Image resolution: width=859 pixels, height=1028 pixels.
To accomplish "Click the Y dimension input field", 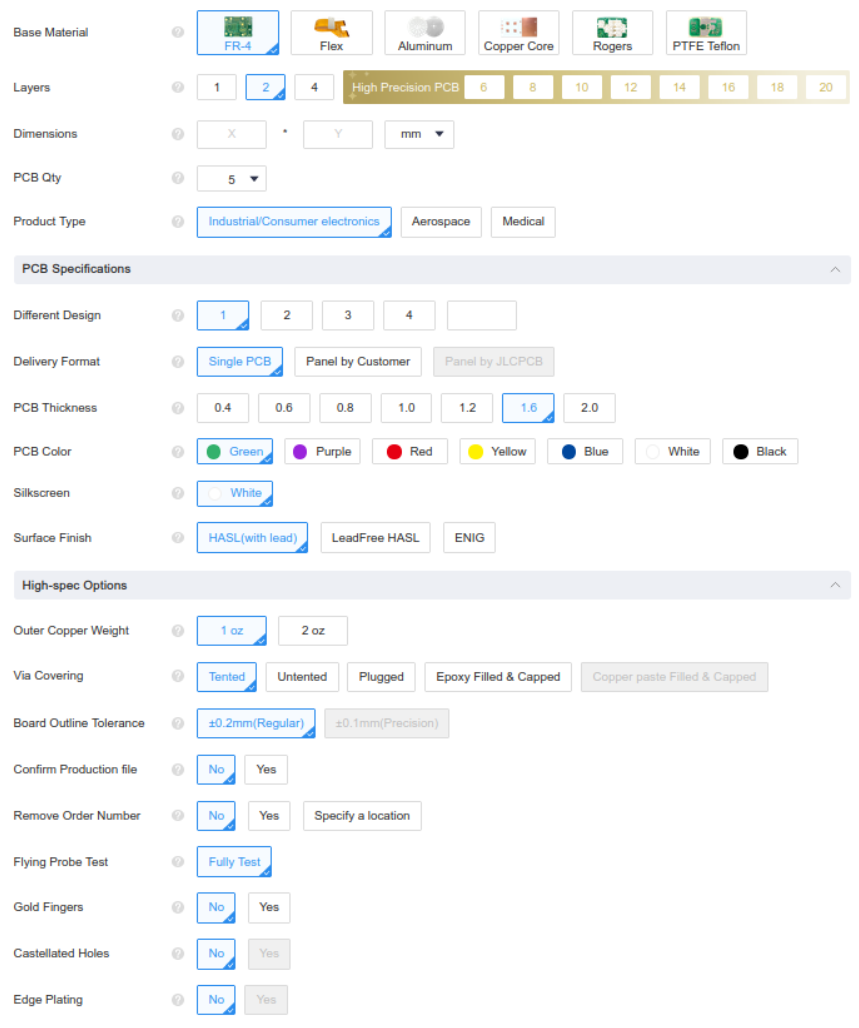I will coord(338,134).
